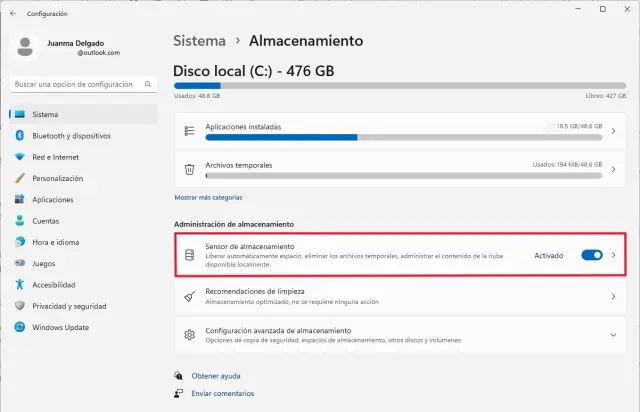Click Enviar comentarios link

pos(220,394)
